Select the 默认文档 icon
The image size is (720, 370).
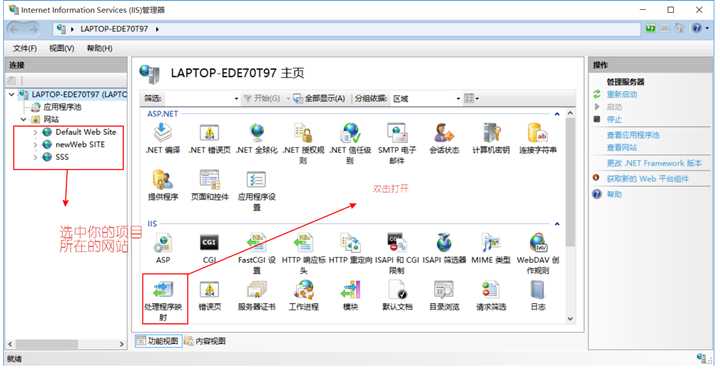click(x=397, y=290)
